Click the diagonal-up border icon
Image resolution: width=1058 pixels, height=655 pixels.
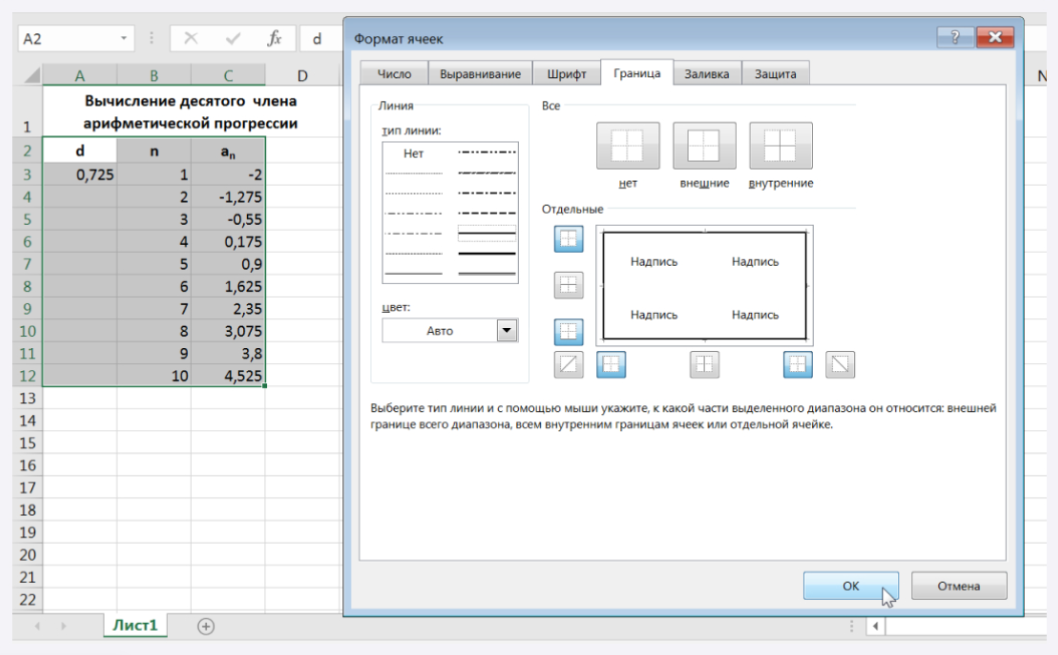click(568, 365)
